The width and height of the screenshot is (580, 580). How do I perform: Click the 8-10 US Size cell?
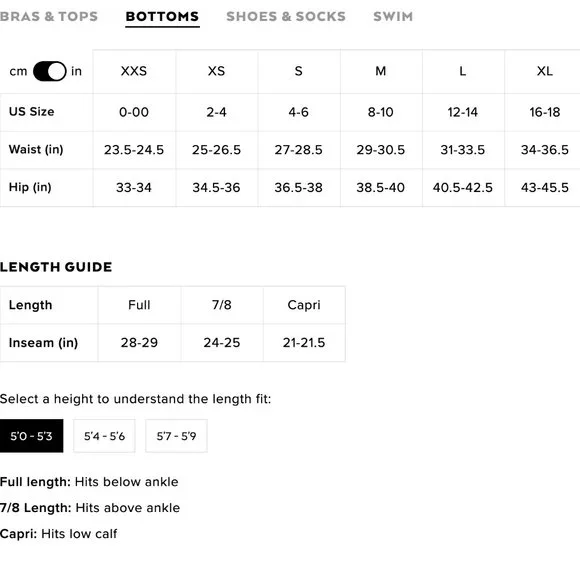click(x=381, y=112)
